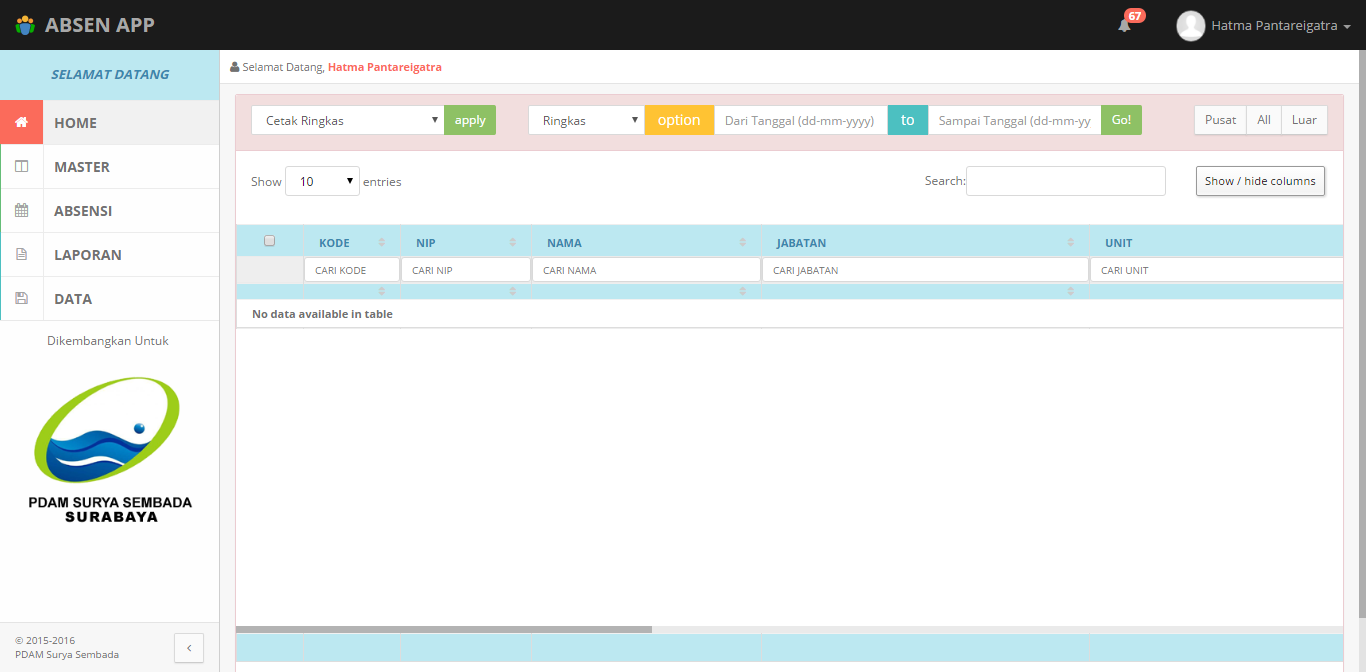This screenshot has height=672, width=1366.
Task: Change the Show entries count dropdown
Action: [322, 181]
